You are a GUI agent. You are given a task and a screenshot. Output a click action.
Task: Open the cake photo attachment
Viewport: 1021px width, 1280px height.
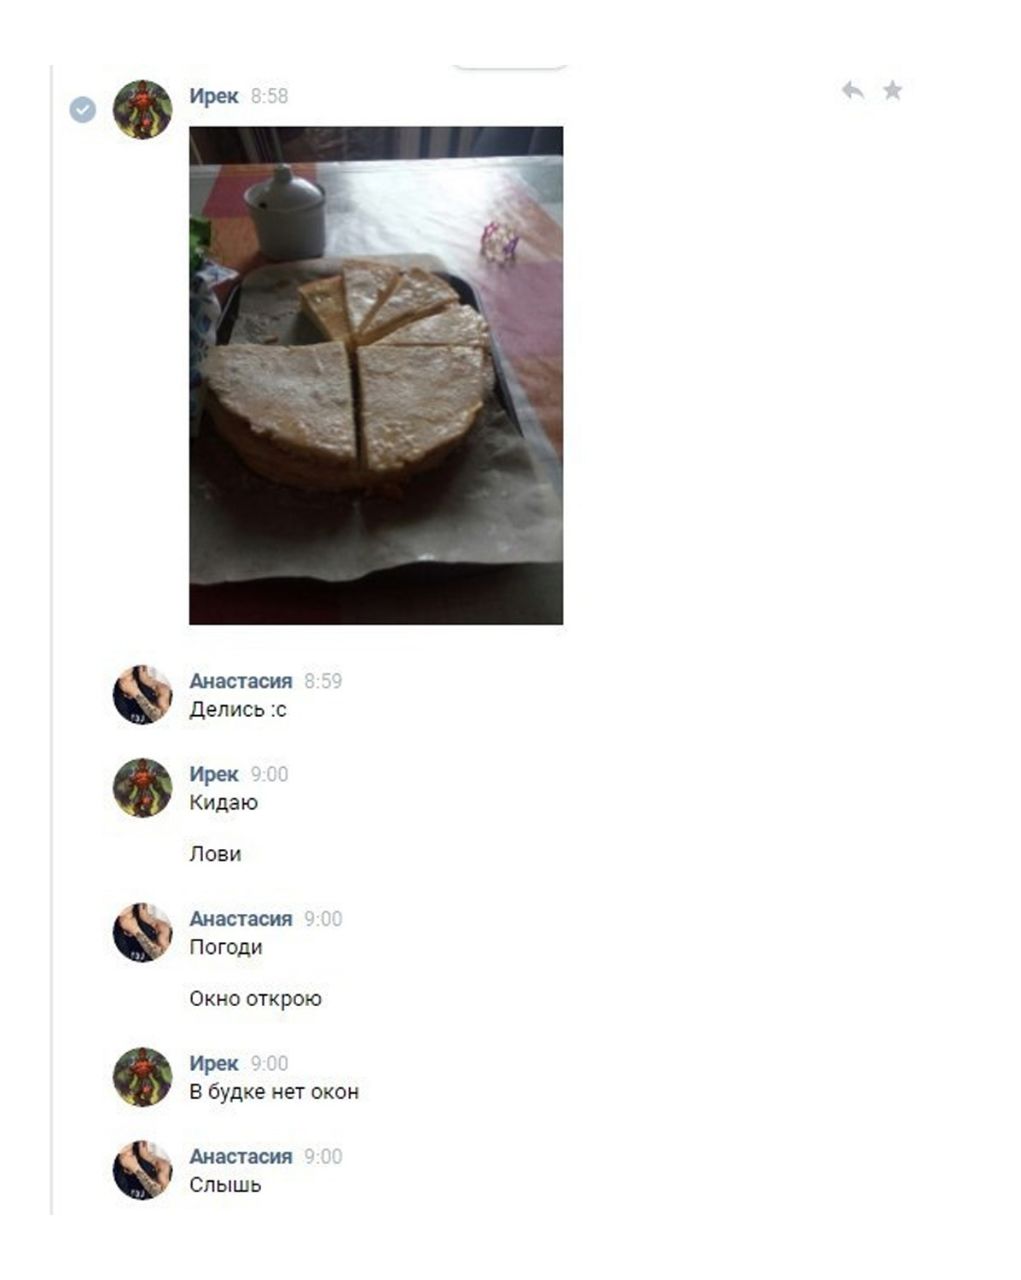(376, 375)
